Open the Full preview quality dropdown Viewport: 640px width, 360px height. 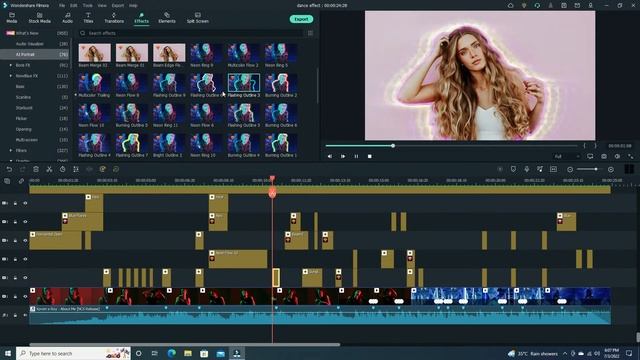click(x=567, y=156)
